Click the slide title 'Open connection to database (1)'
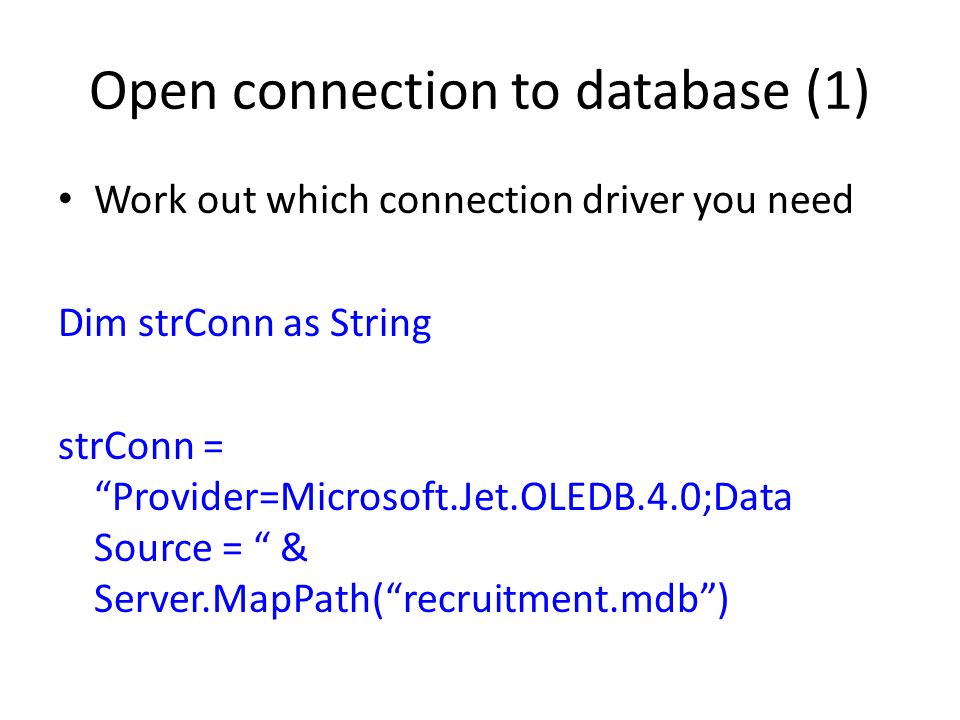The image size is (960, 720). pos(479,91)
